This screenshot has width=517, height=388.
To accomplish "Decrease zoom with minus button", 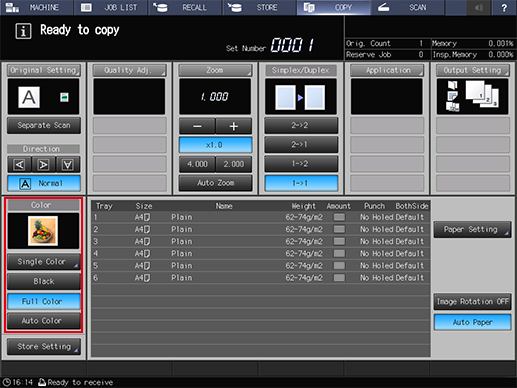I will [x=197, y=126].
